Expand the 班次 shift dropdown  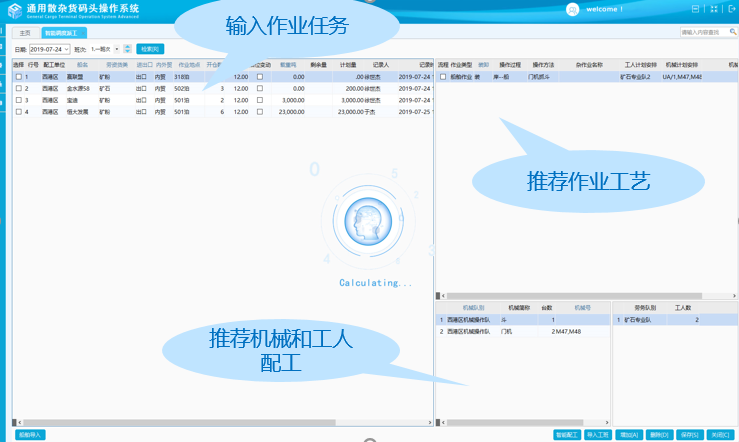coord(116,48)
